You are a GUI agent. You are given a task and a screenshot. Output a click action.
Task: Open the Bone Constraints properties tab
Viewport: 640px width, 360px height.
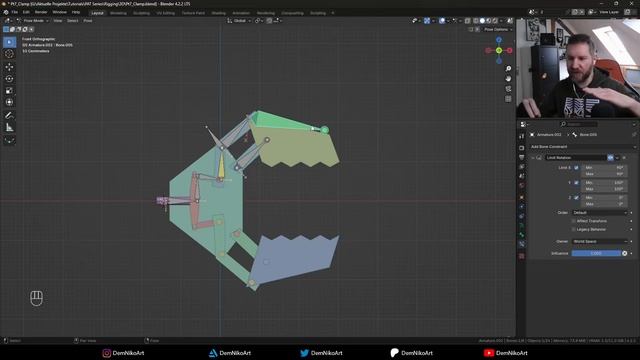pyautogui.click(x=522, y=244)
